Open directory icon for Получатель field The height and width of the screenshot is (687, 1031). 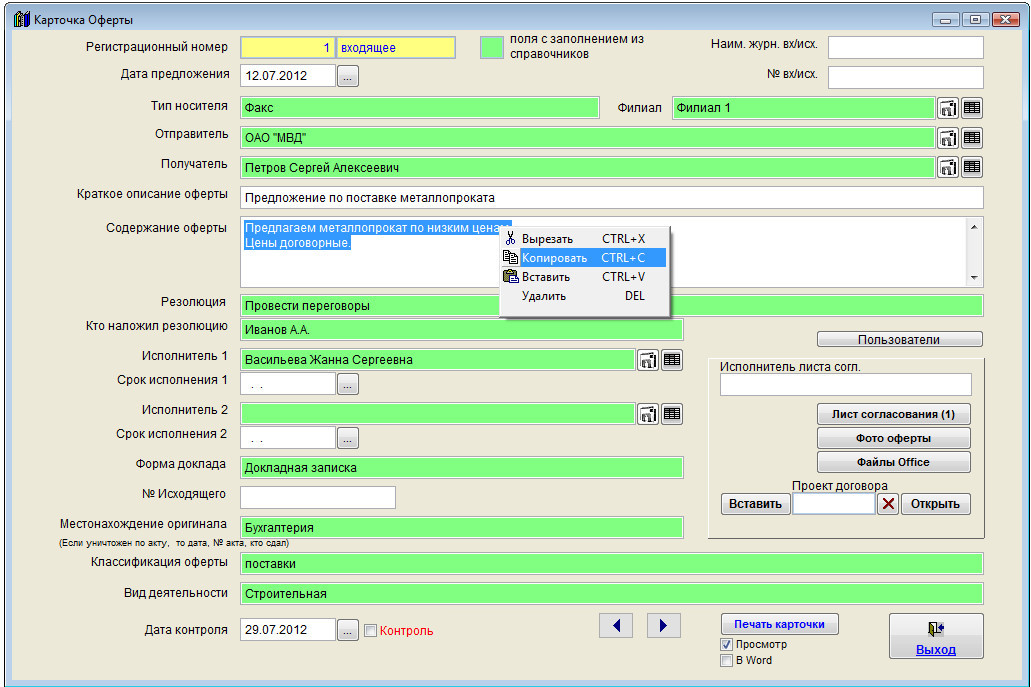coord(947,167)
